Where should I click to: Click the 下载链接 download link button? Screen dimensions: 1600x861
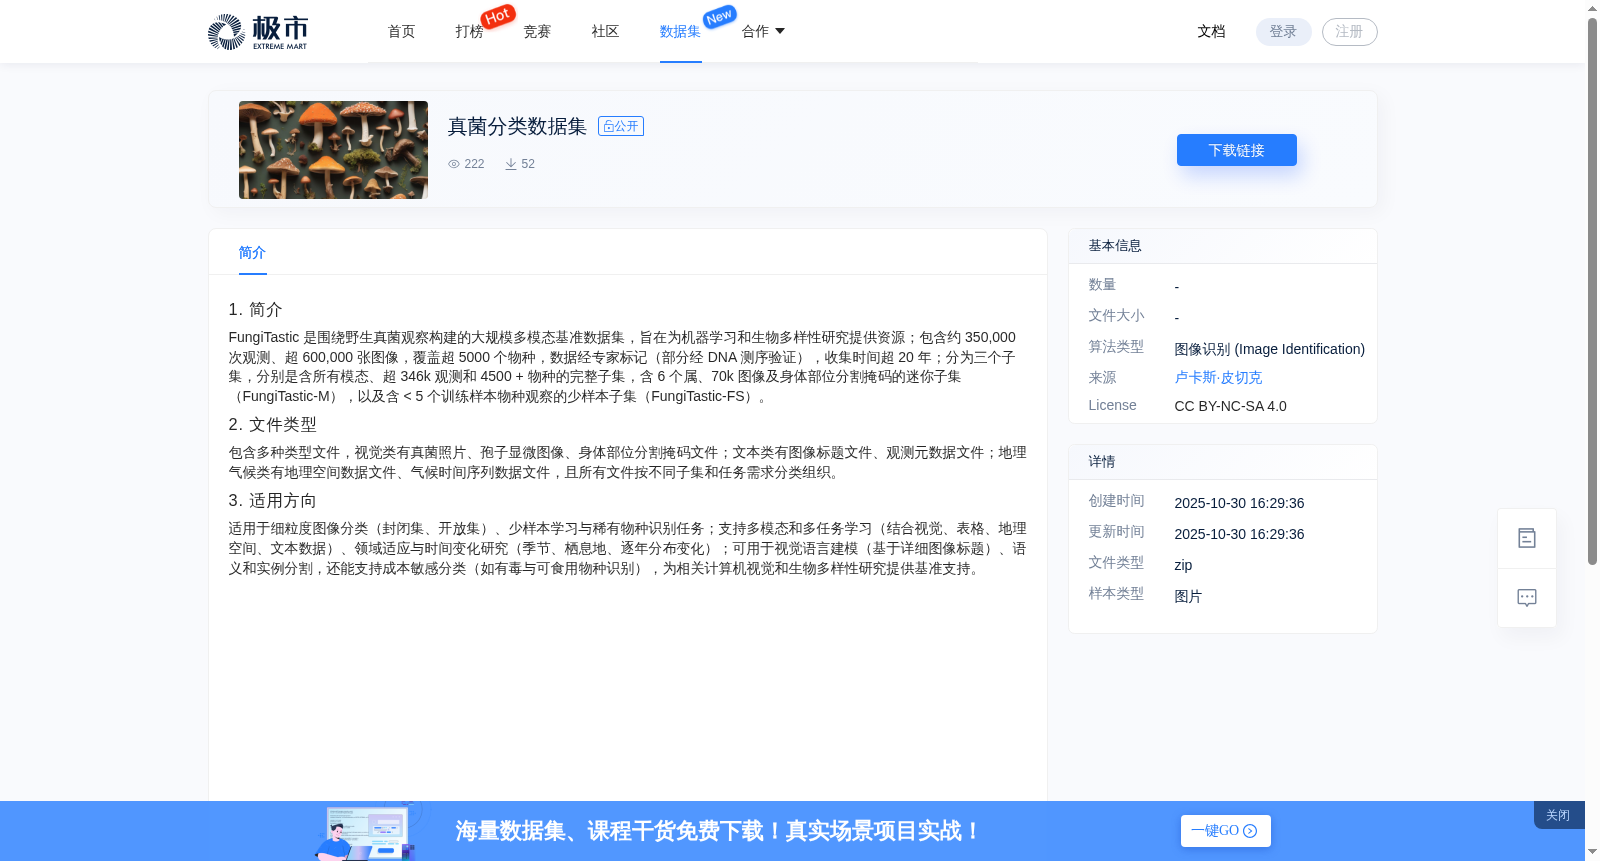(x=1237, y=150)
